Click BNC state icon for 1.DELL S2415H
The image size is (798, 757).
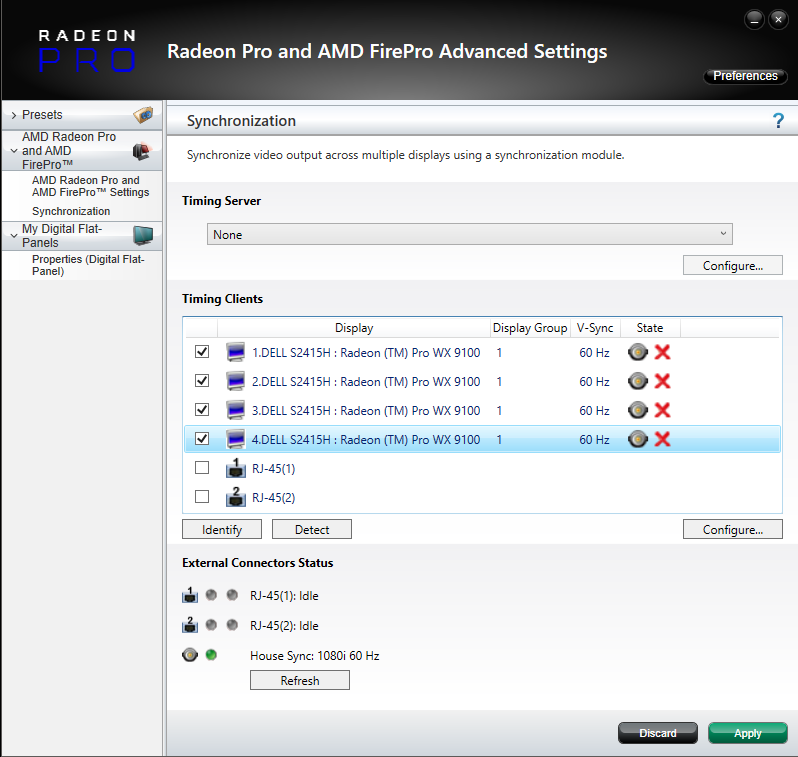pyautogui.click(x=638, y=352)
